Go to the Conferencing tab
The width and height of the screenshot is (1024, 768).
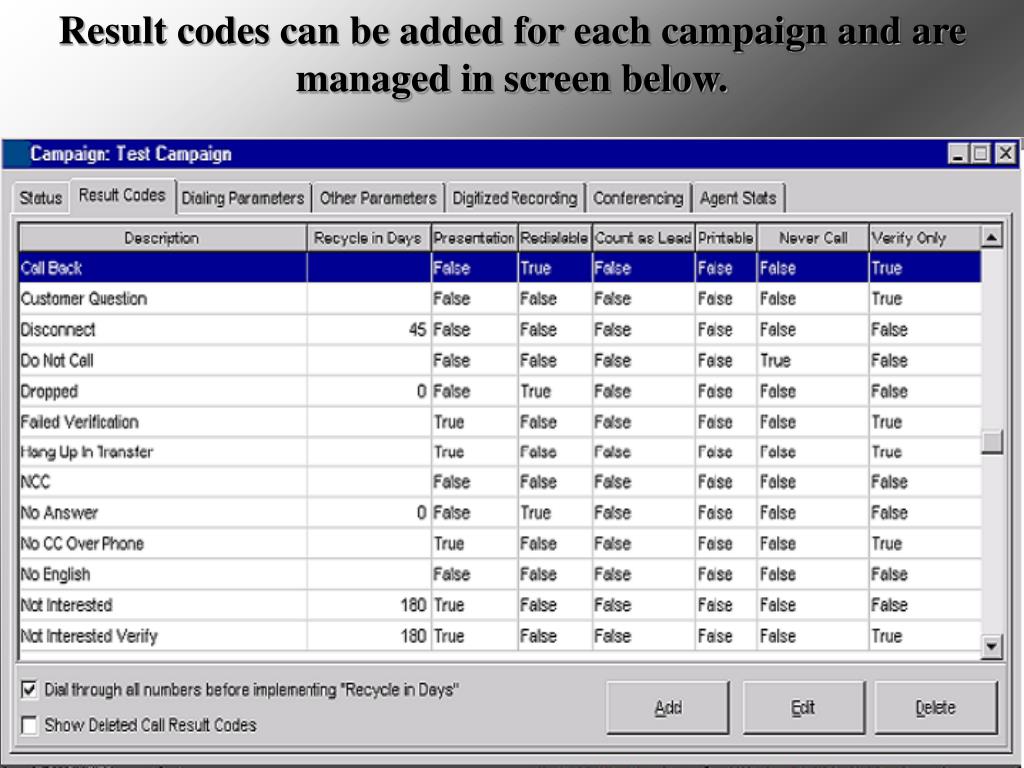[x=638, y=198]
